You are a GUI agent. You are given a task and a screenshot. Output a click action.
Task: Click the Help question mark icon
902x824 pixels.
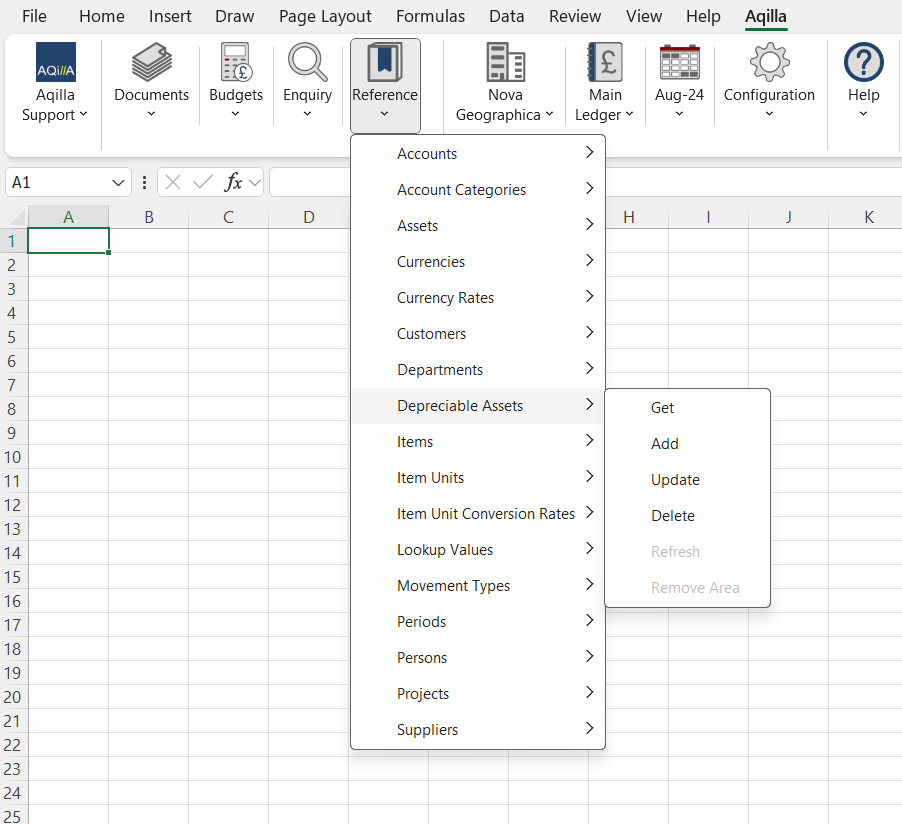tap(863, 63)
